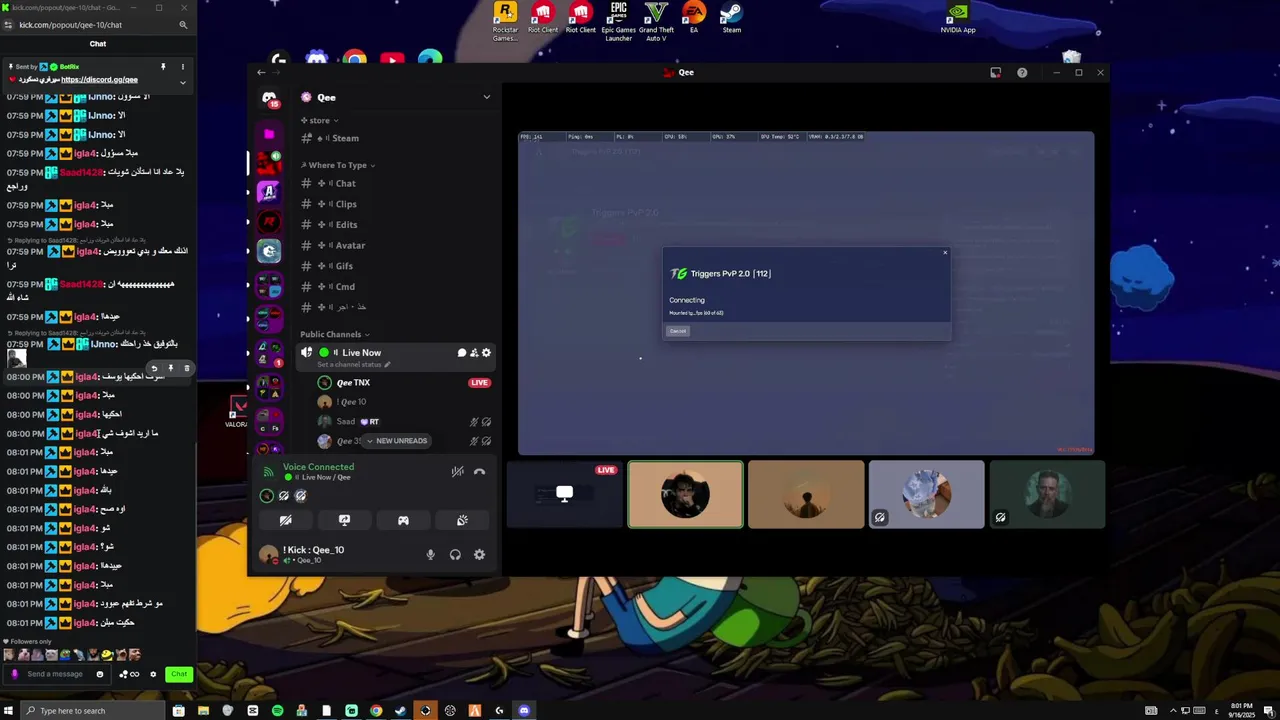Image resolution: width=1280 pixels, height=720 pixels.
Task: Cancel the Triggers PvP 2.0 connecting dialog
Action: pyautogui.click(x=678, y=331)
